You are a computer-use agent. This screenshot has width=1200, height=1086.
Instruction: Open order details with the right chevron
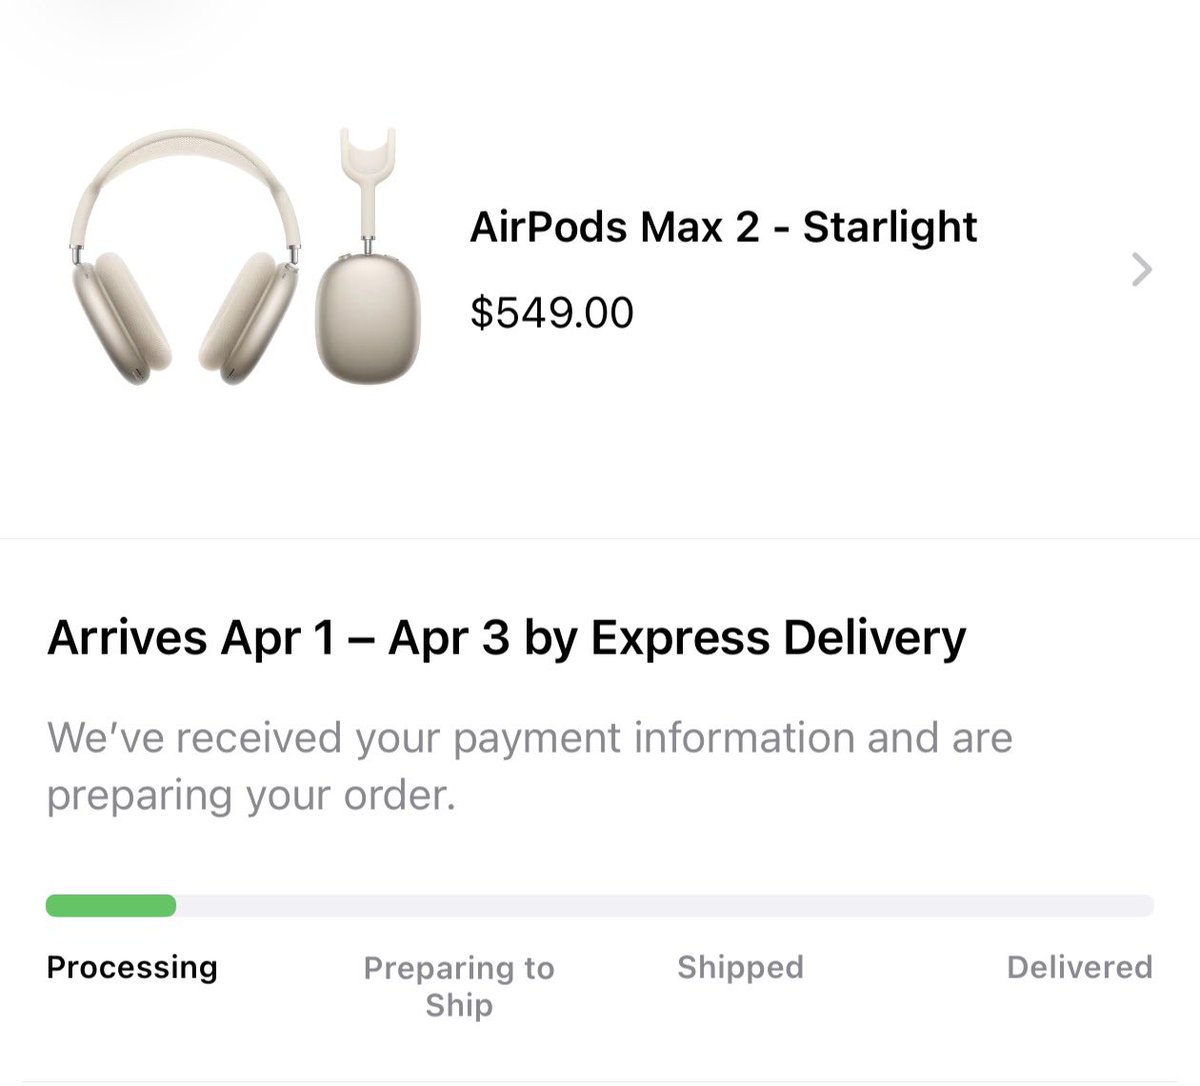[x=1141, y=270]
